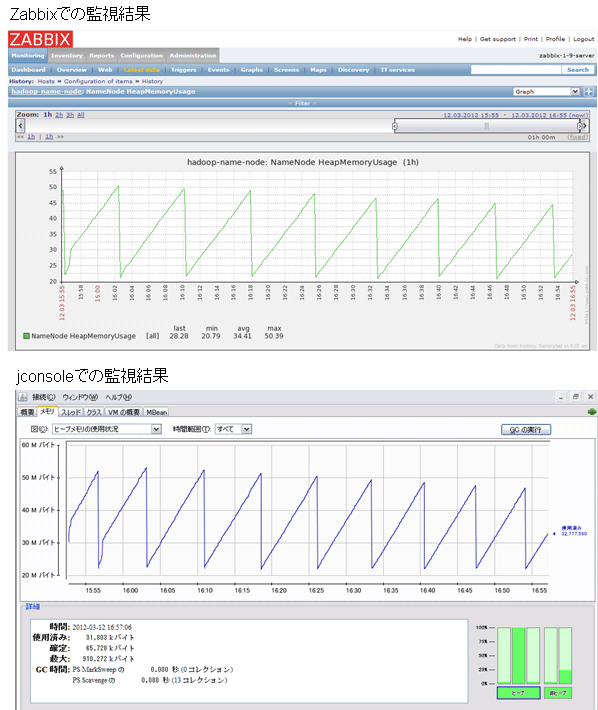Image resolution: width=598 pixels, height=710 pixels.
Task: Open the Inventory tab
Action: 67,55
